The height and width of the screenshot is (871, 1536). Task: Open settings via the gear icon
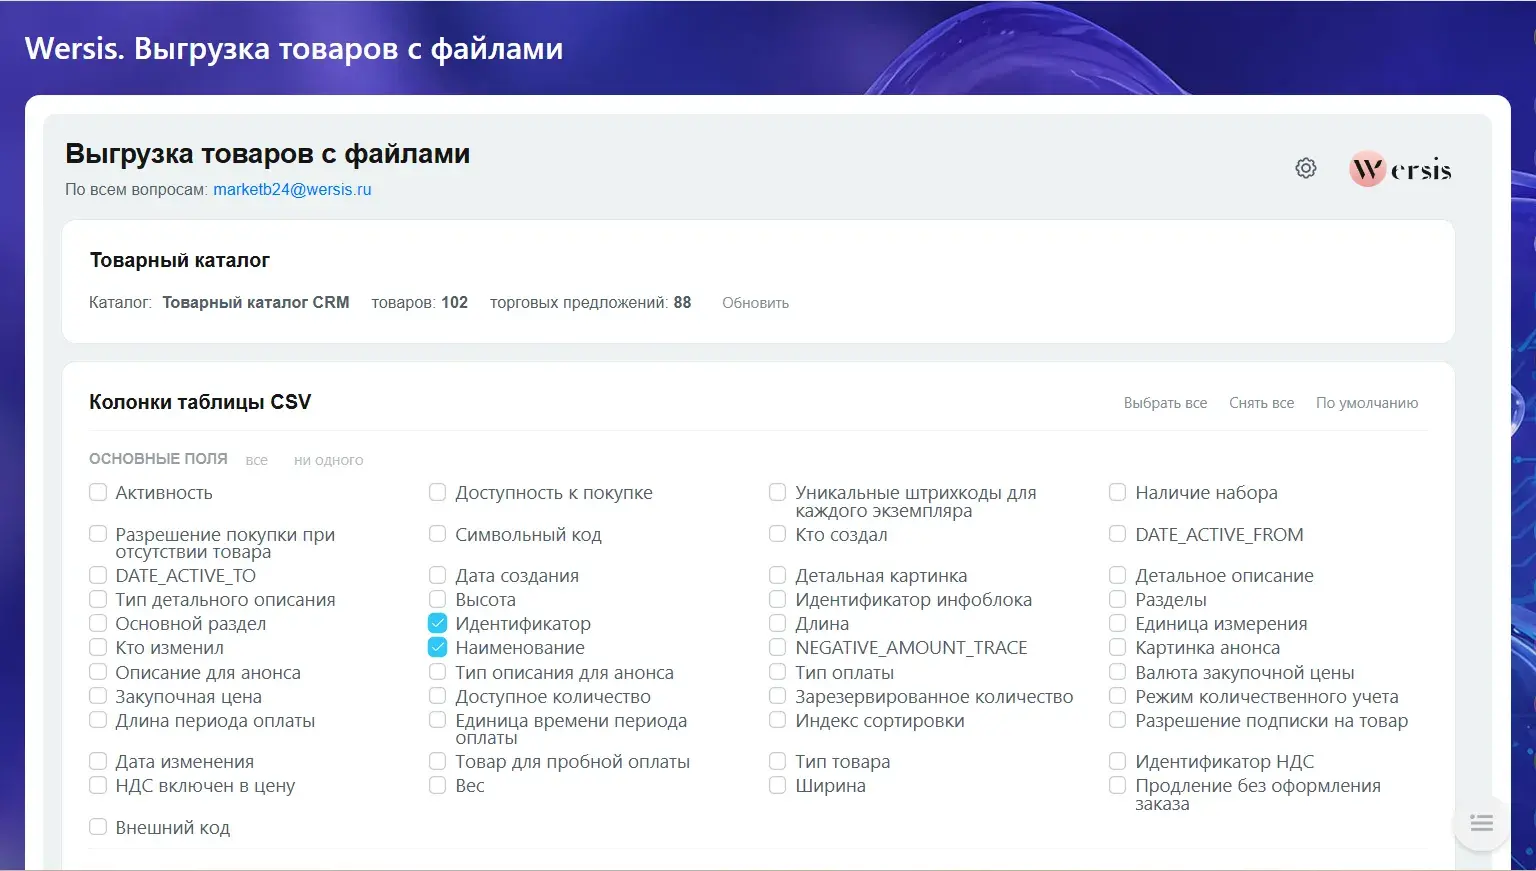pos(1306,168)
